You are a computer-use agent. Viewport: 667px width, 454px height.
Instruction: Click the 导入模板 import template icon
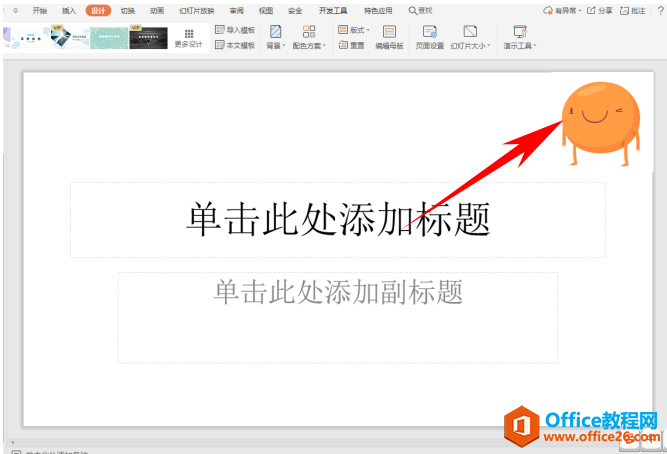click(220, 30)
